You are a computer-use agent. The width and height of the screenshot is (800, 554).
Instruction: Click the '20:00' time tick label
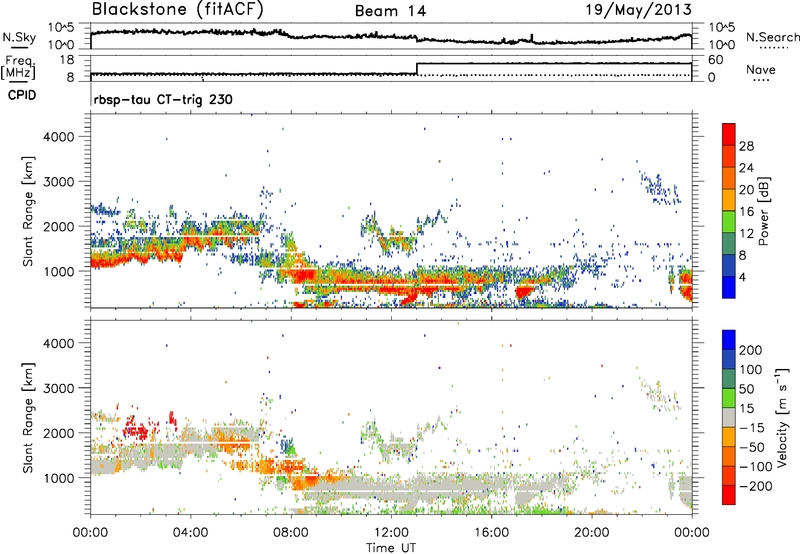[591, 533]
